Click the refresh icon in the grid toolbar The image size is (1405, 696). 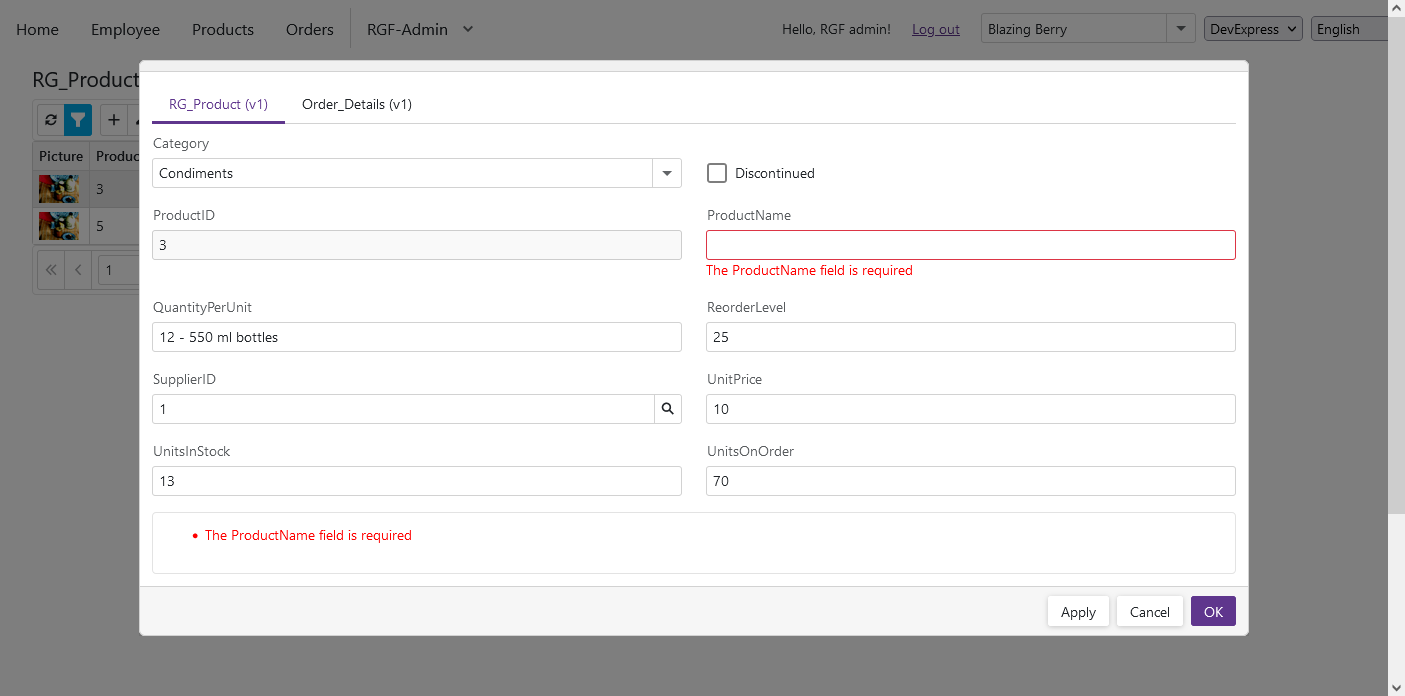(x=50, y=120)
